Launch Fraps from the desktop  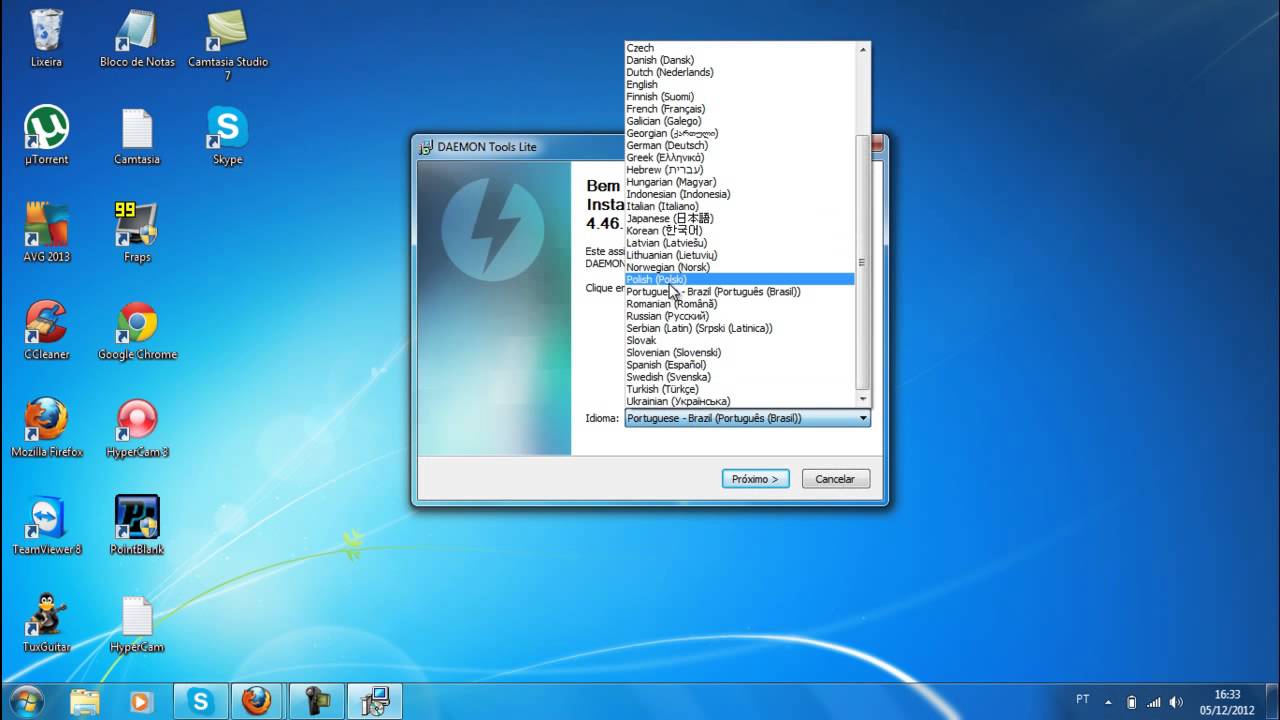coord(137,232)
